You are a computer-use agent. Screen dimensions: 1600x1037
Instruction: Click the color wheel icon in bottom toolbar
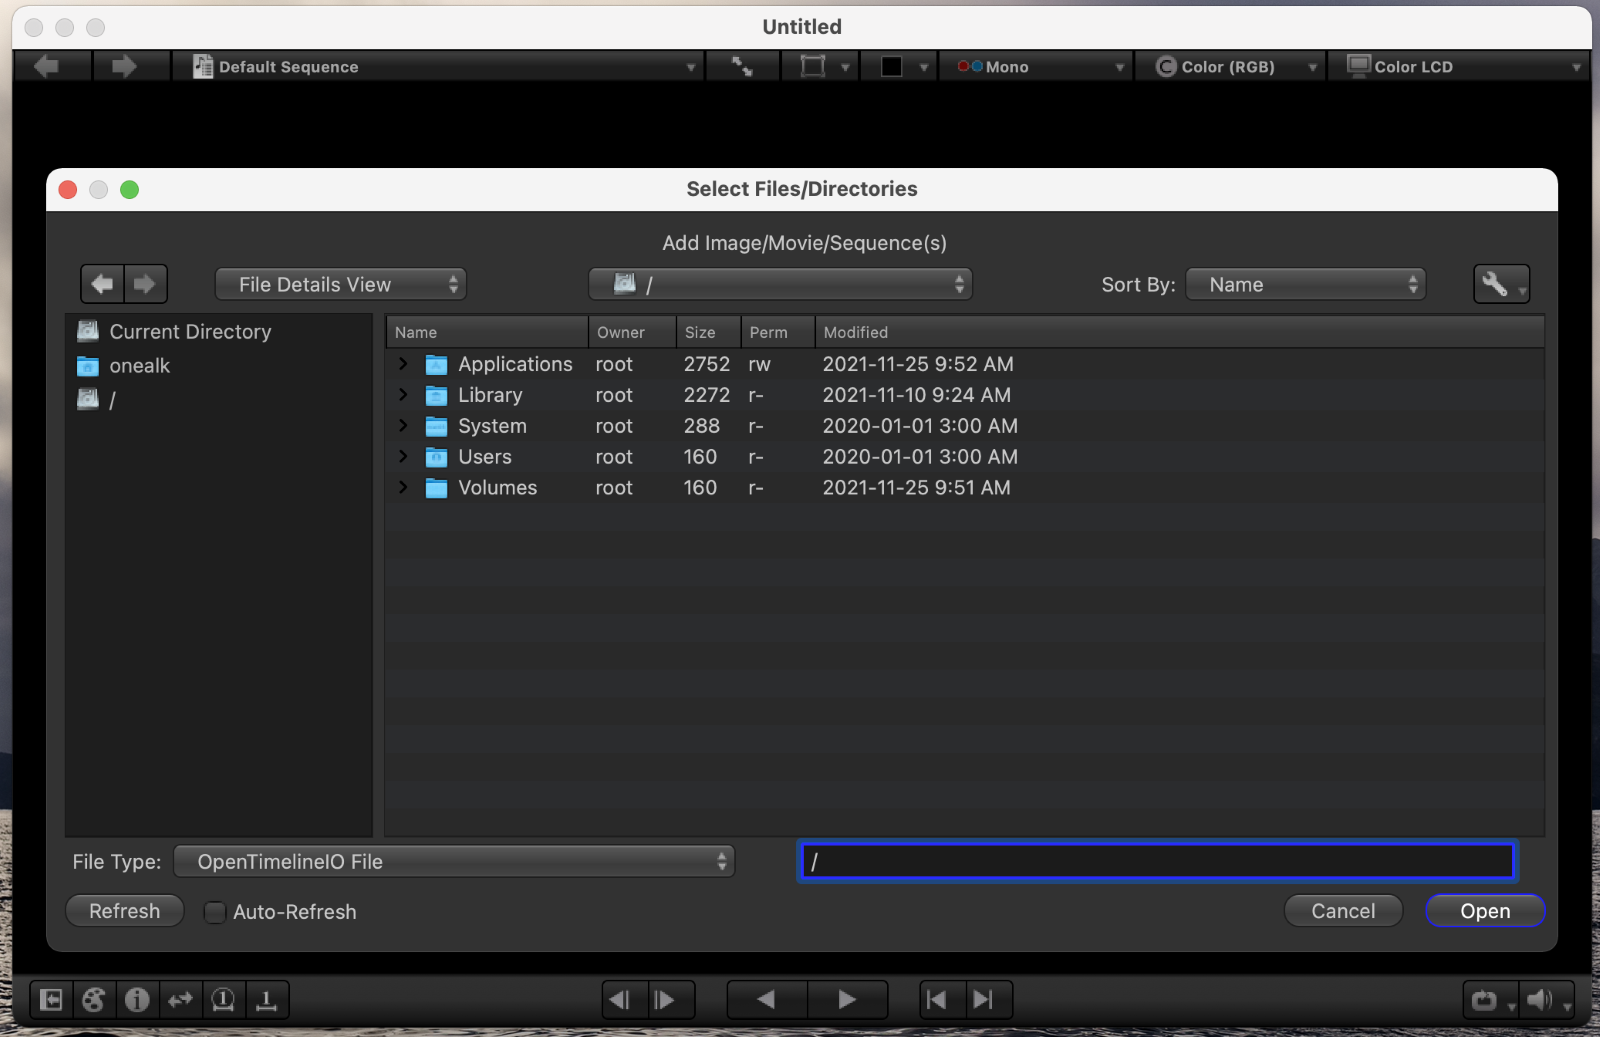94,999
